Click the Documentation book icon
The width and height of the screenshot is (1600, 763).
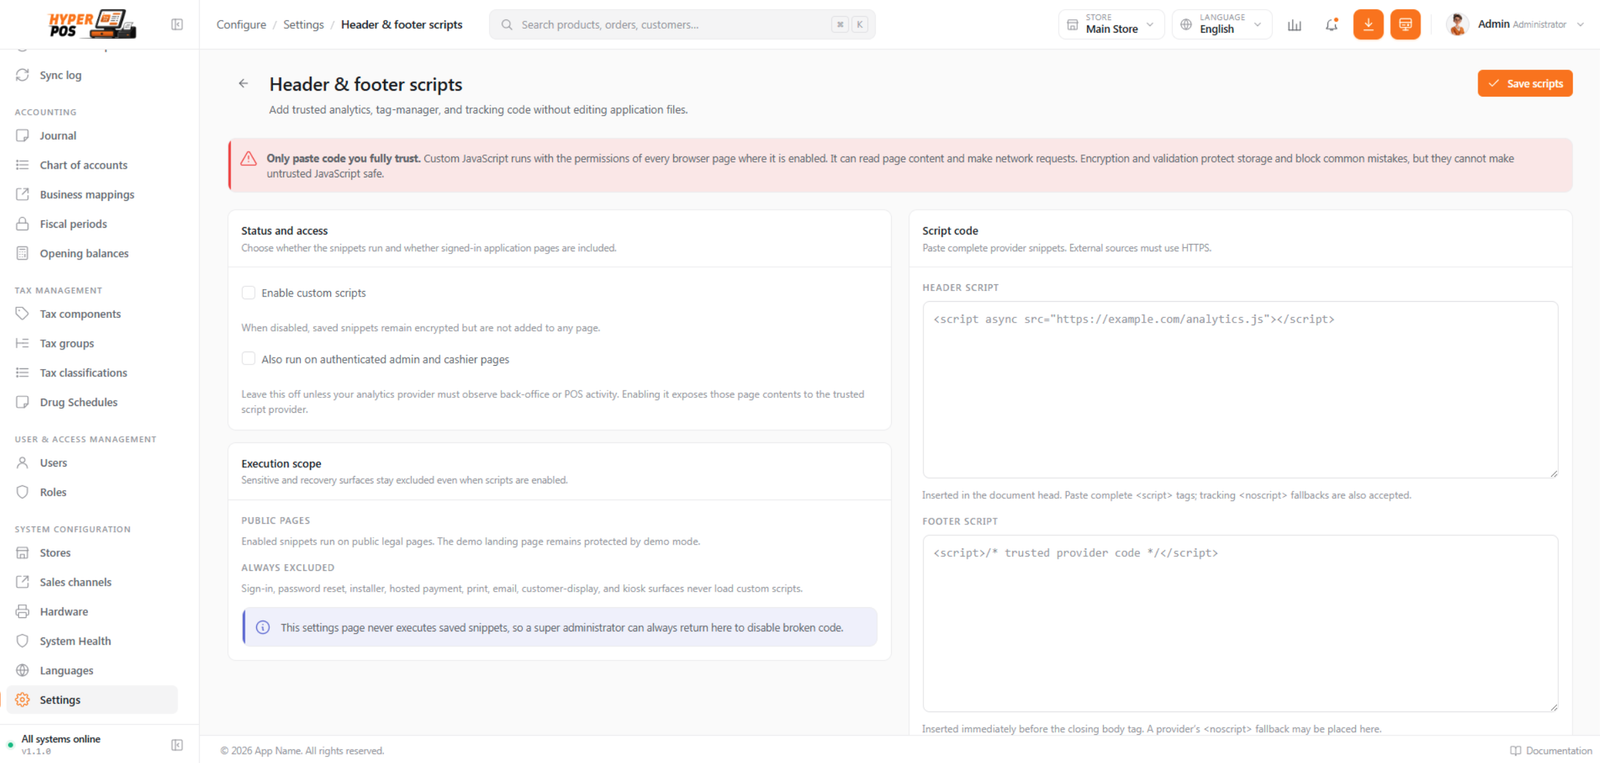1515,751
